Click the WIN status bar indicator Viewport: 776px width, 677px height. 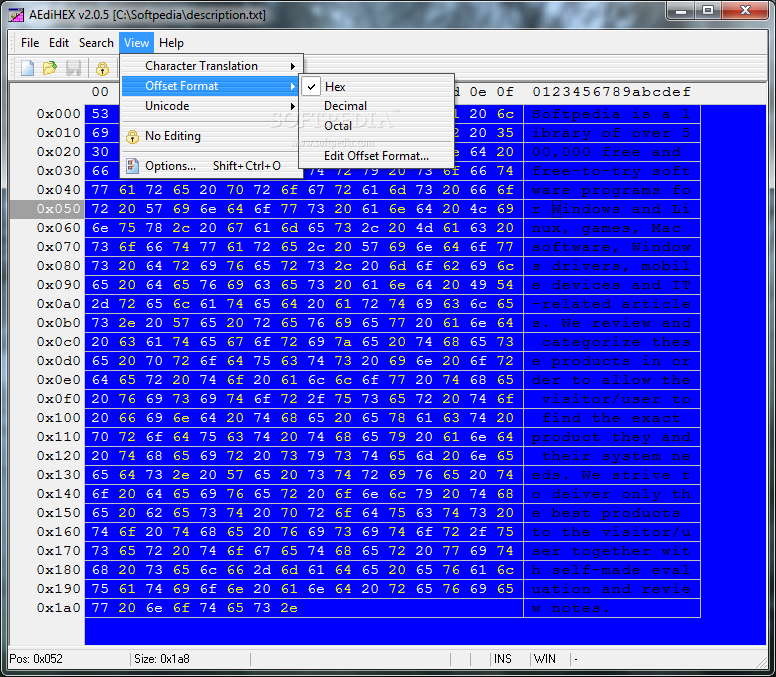[x=544, y=659]
